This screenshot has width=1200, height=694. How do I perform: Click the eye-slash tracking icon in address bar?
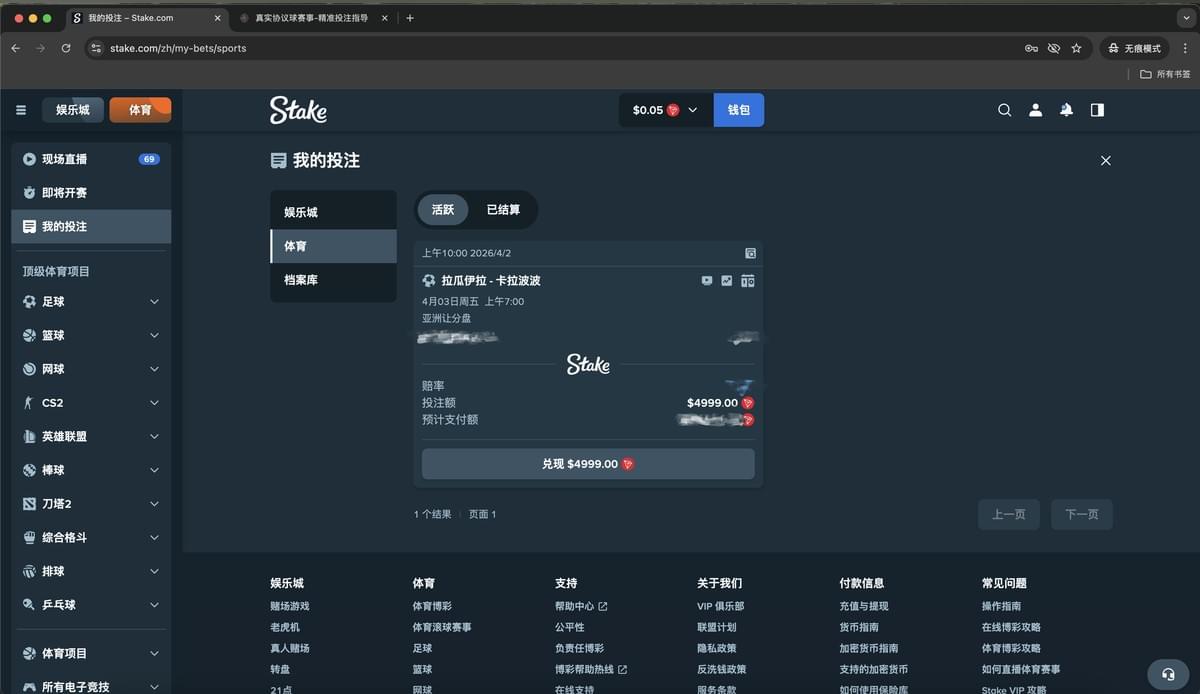[1054, 48]
